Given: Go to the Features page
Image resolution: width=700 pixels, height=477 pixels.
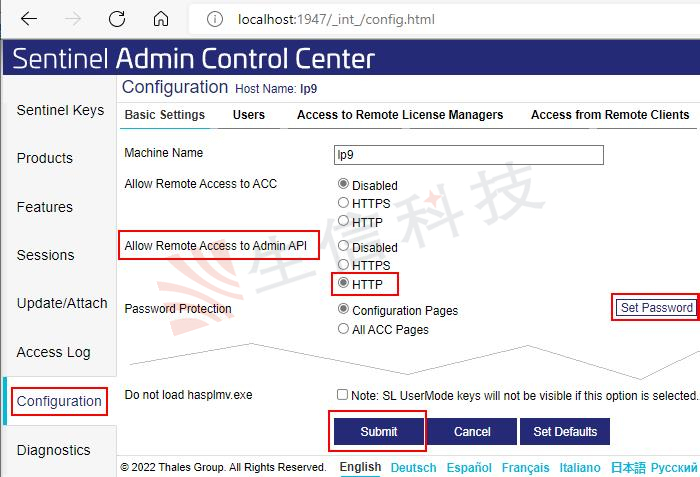Looking at the screenshot, I should pyautogui.click(x=45, y=207).
